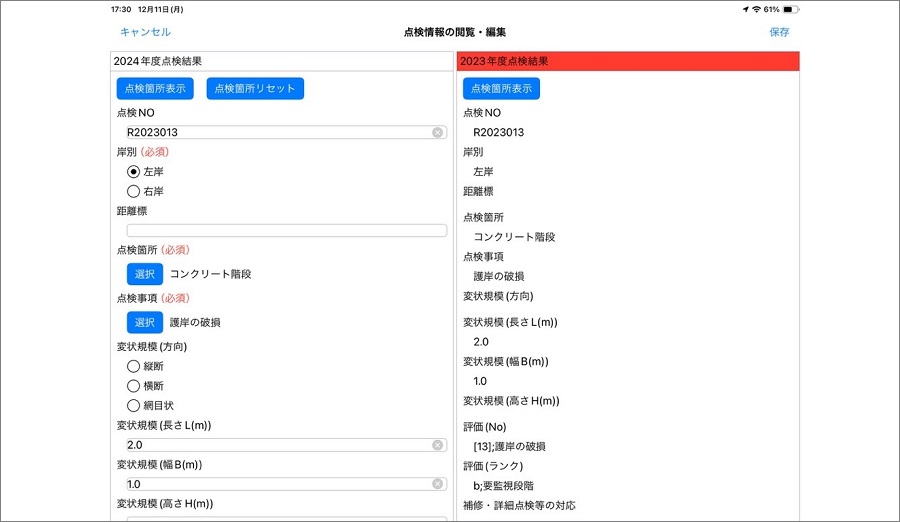
Task: Tap コンクリート階段 beside 選択 button
Action: 211,274
